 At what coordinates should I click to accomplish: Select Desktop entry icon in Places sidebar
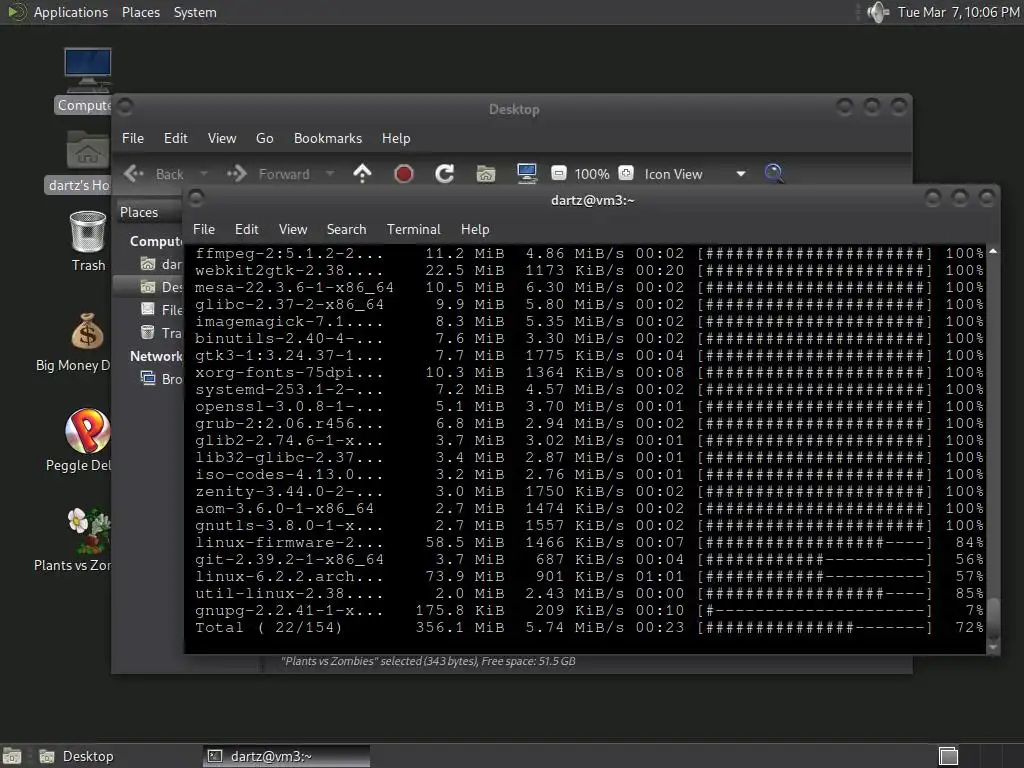[x=148, y=287]
